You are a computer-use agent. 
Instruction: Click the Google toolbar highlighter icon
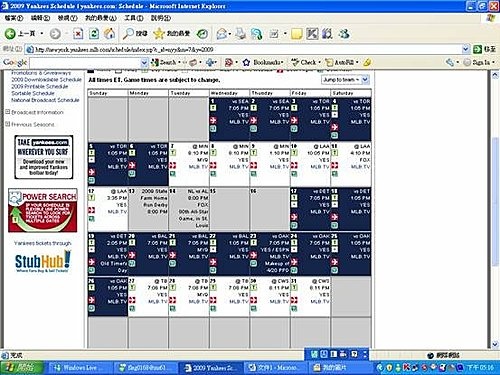pyautogui.click(x=367, y=62)
